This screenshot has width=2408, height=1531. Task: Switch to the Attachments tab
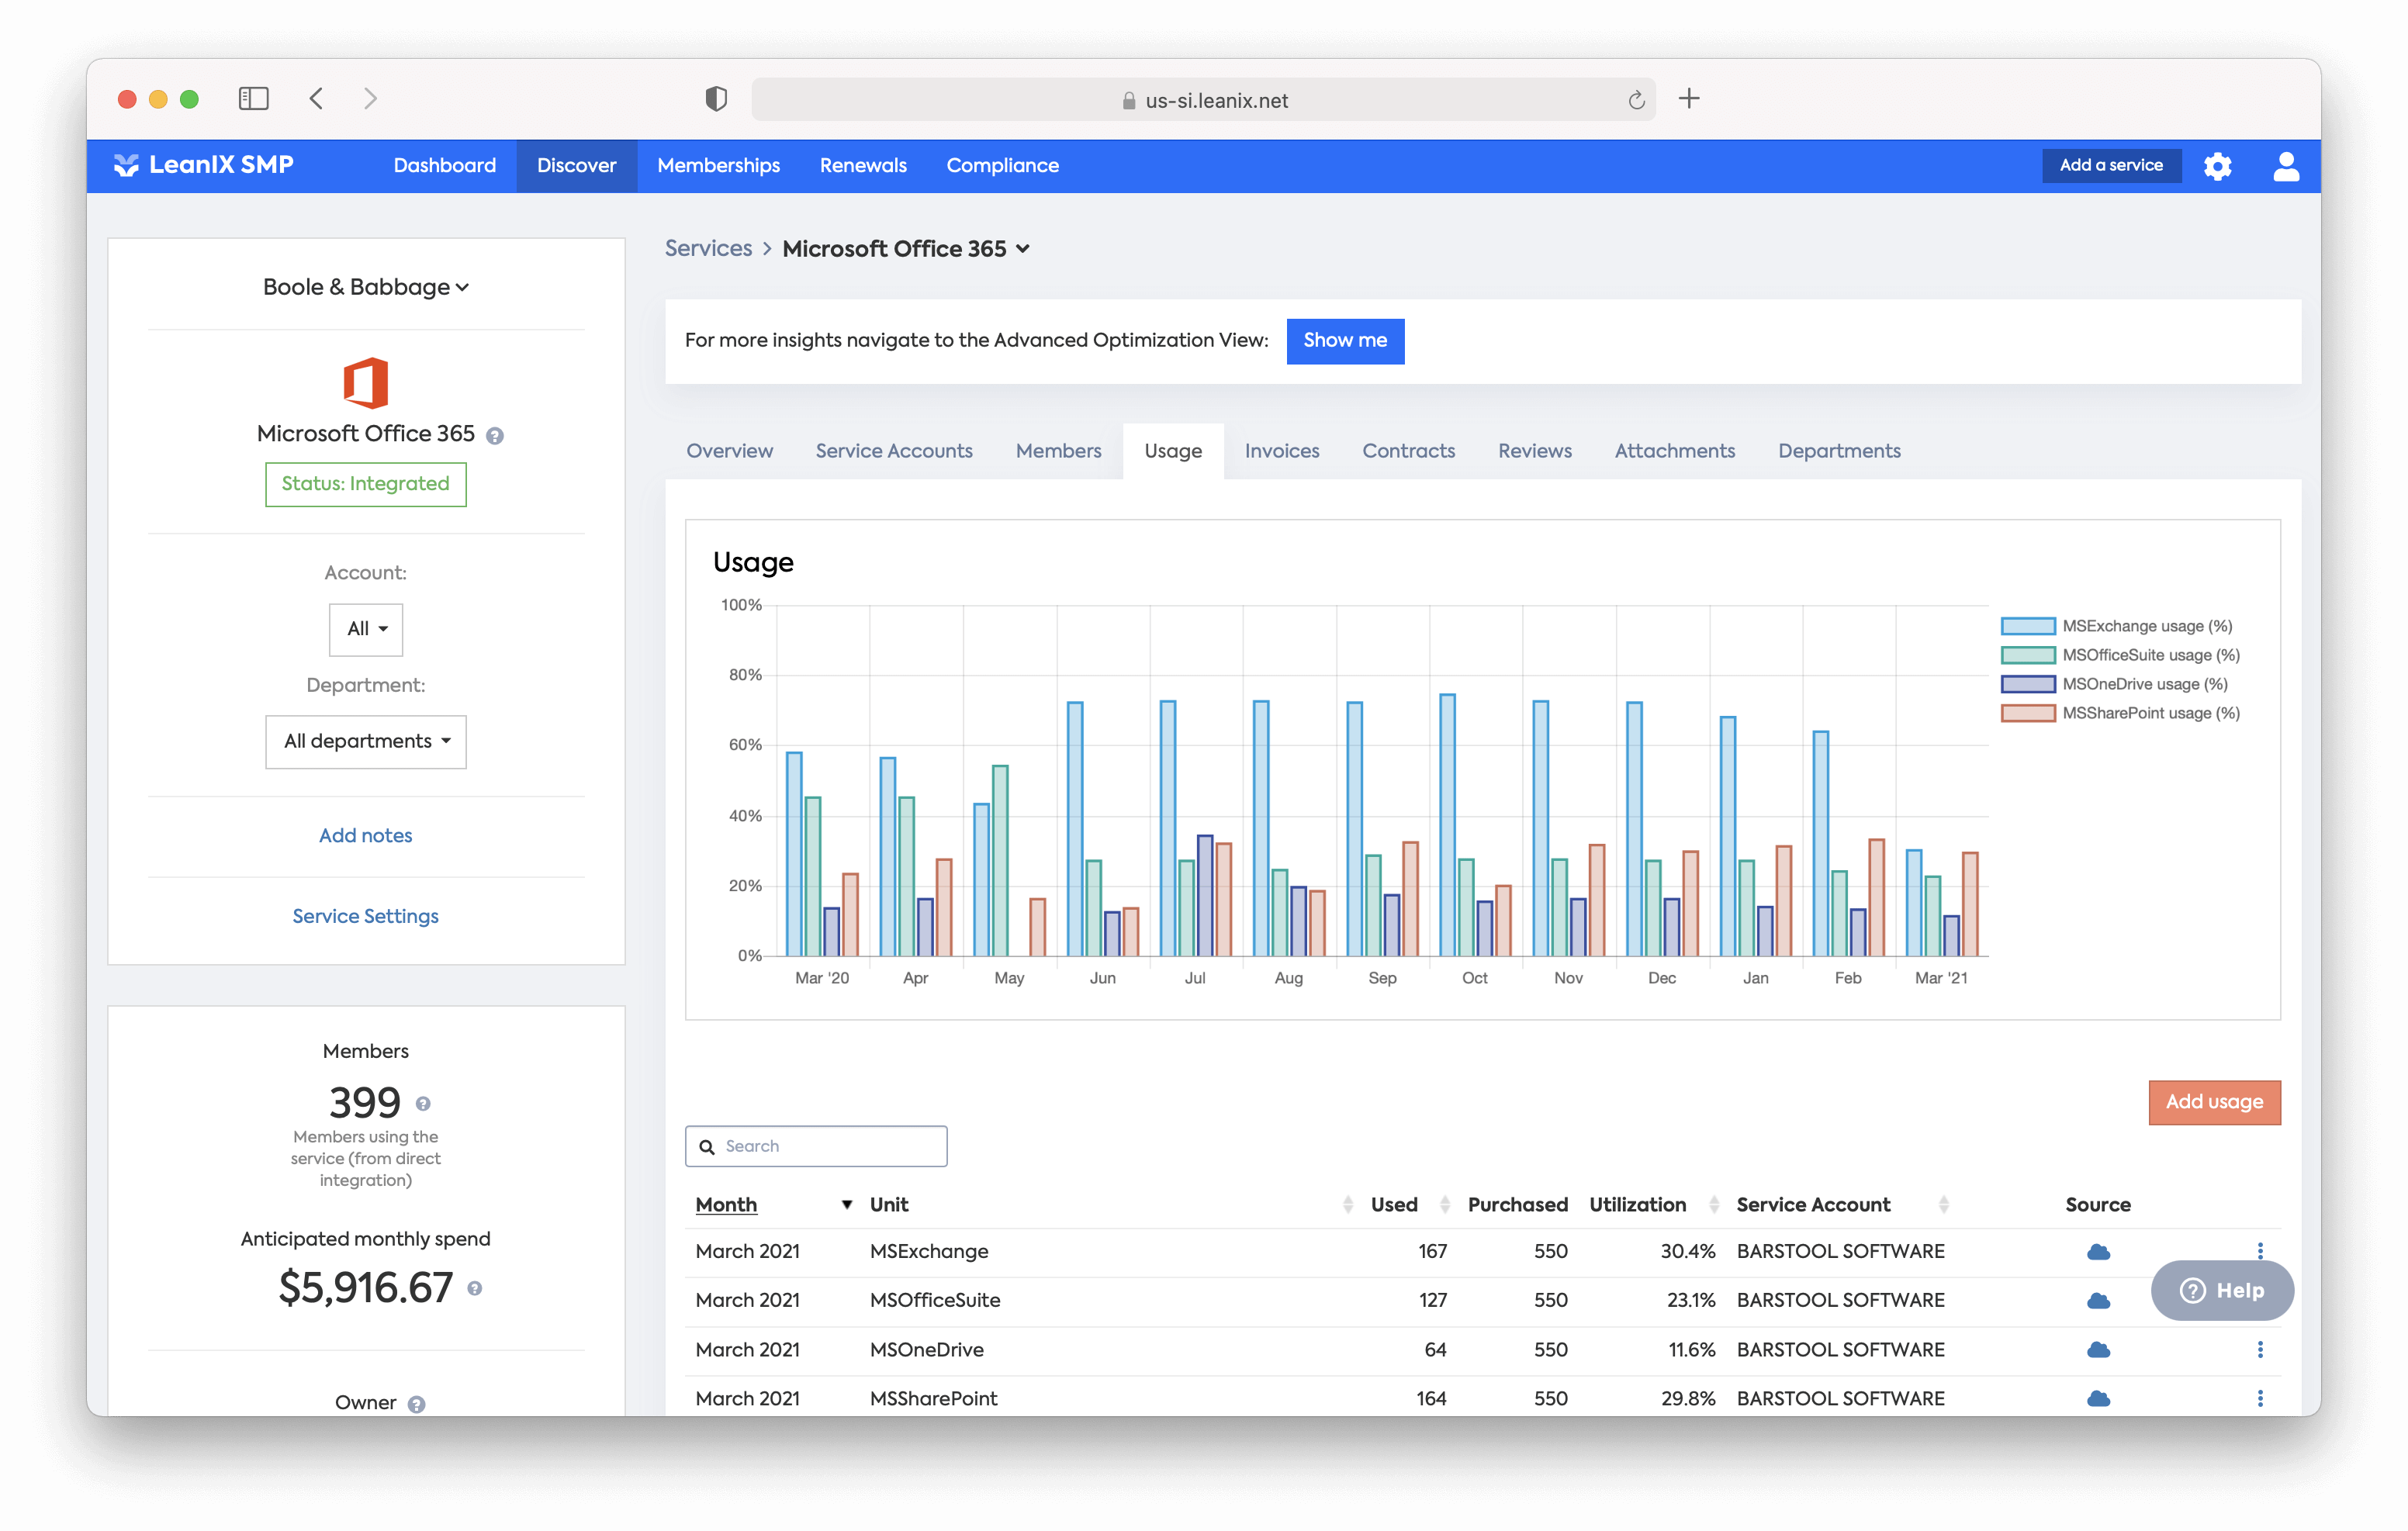(1675, 451)
